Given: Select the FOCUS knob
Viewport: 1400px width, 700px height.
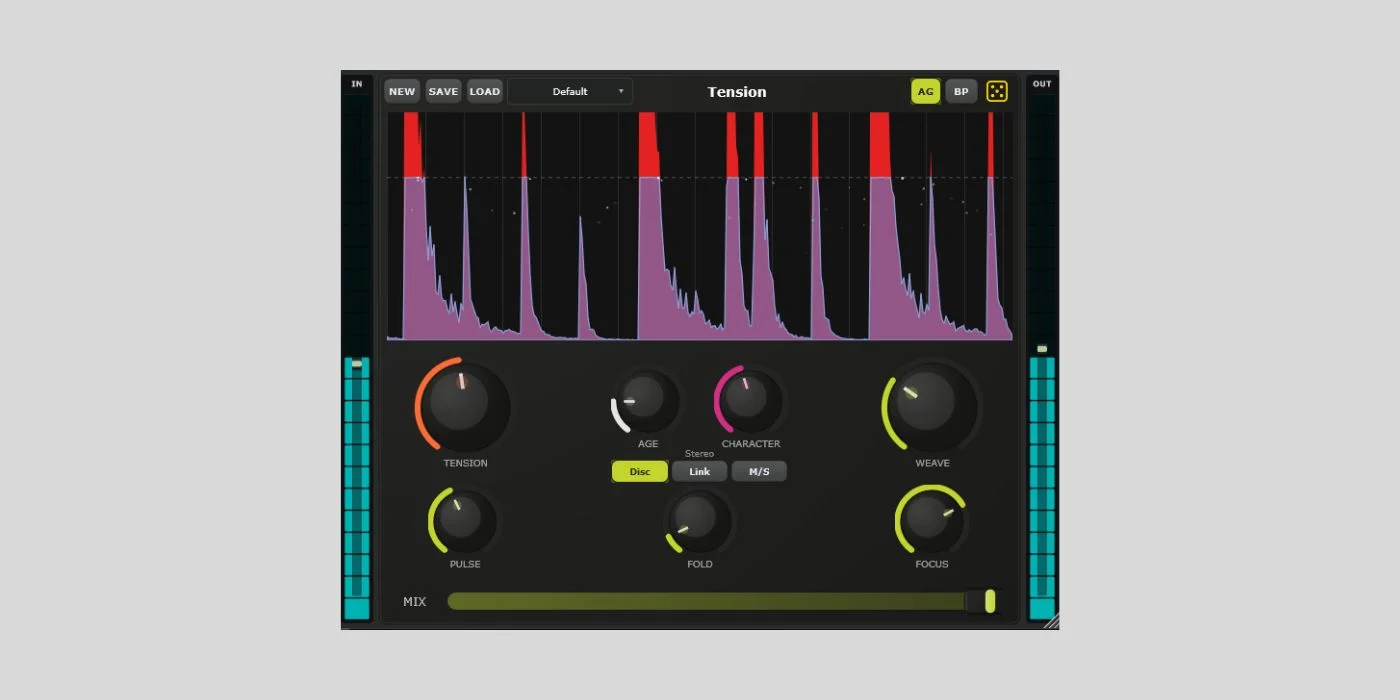Looking at the screenshot, I should (931, 524).
